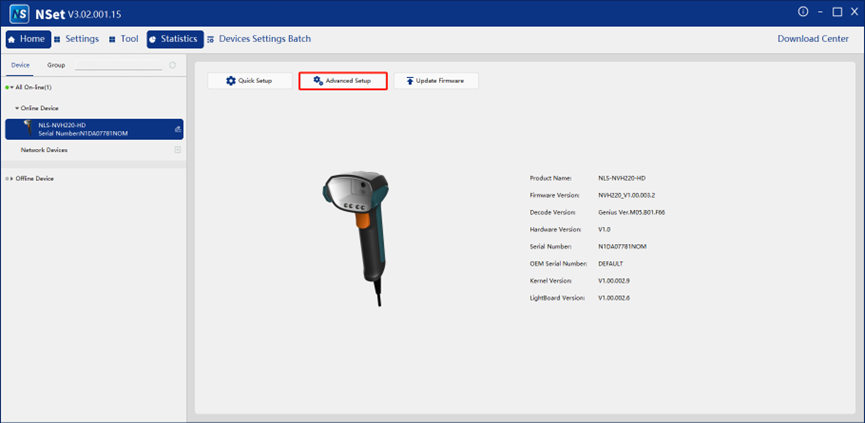Click the refresh circle icon beside search
This screenshot has width=865, height=423.
tap(173, 65)
